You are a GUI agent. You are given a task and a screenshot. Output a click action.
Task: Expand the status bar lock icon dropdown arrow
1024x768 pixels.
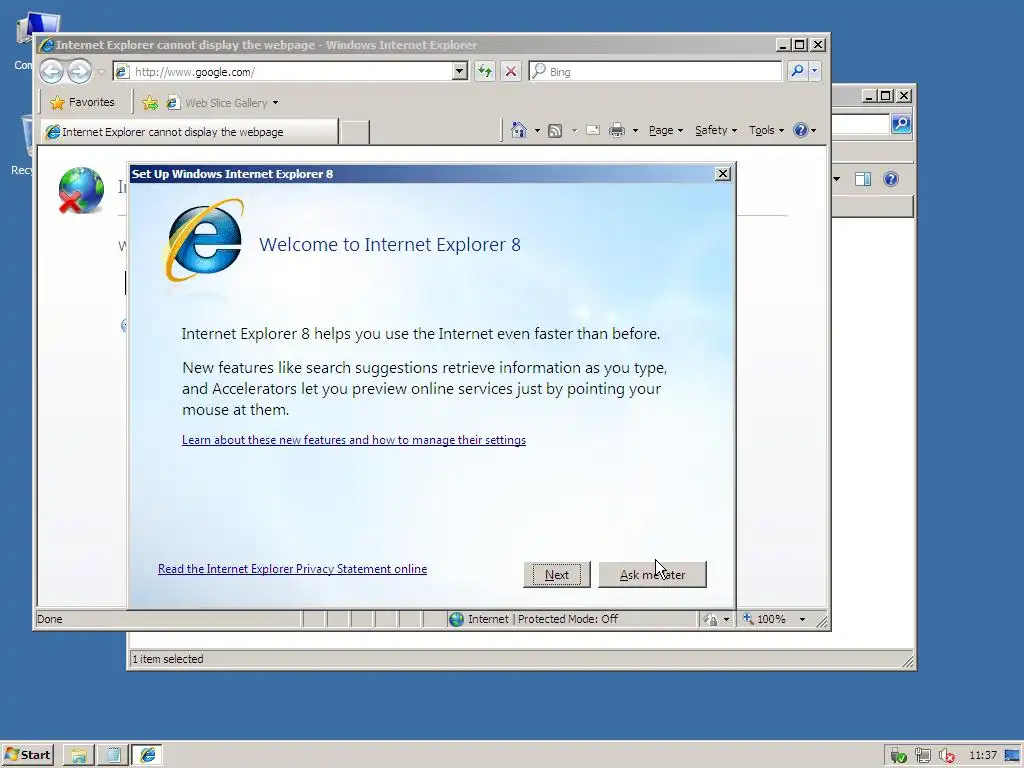(x=726, y=619)
